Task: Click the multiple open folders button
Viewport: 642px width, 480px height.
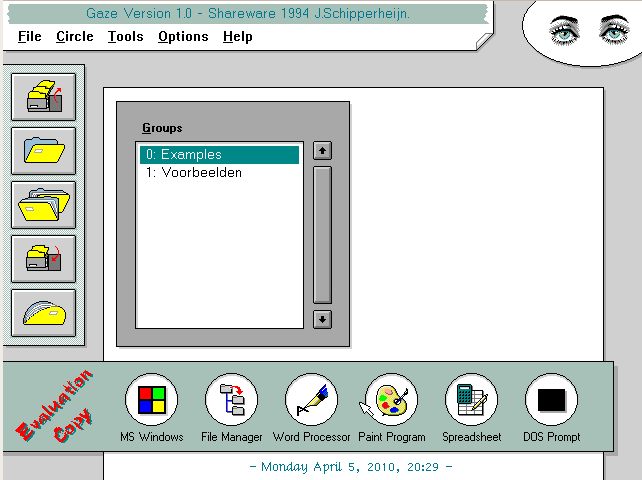Action: (x=43, y=205)
